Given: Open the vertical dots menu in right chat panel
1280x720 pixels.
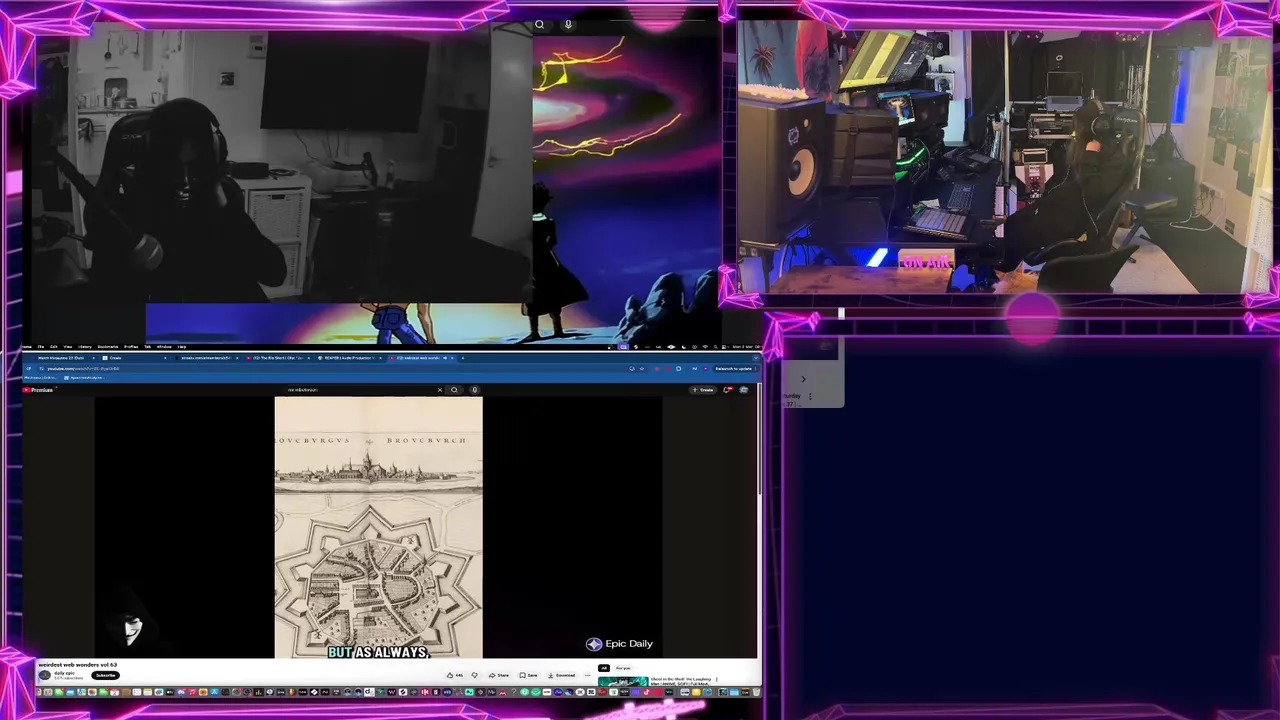Looking at the screenshot, I should click(x=810, y=397).
